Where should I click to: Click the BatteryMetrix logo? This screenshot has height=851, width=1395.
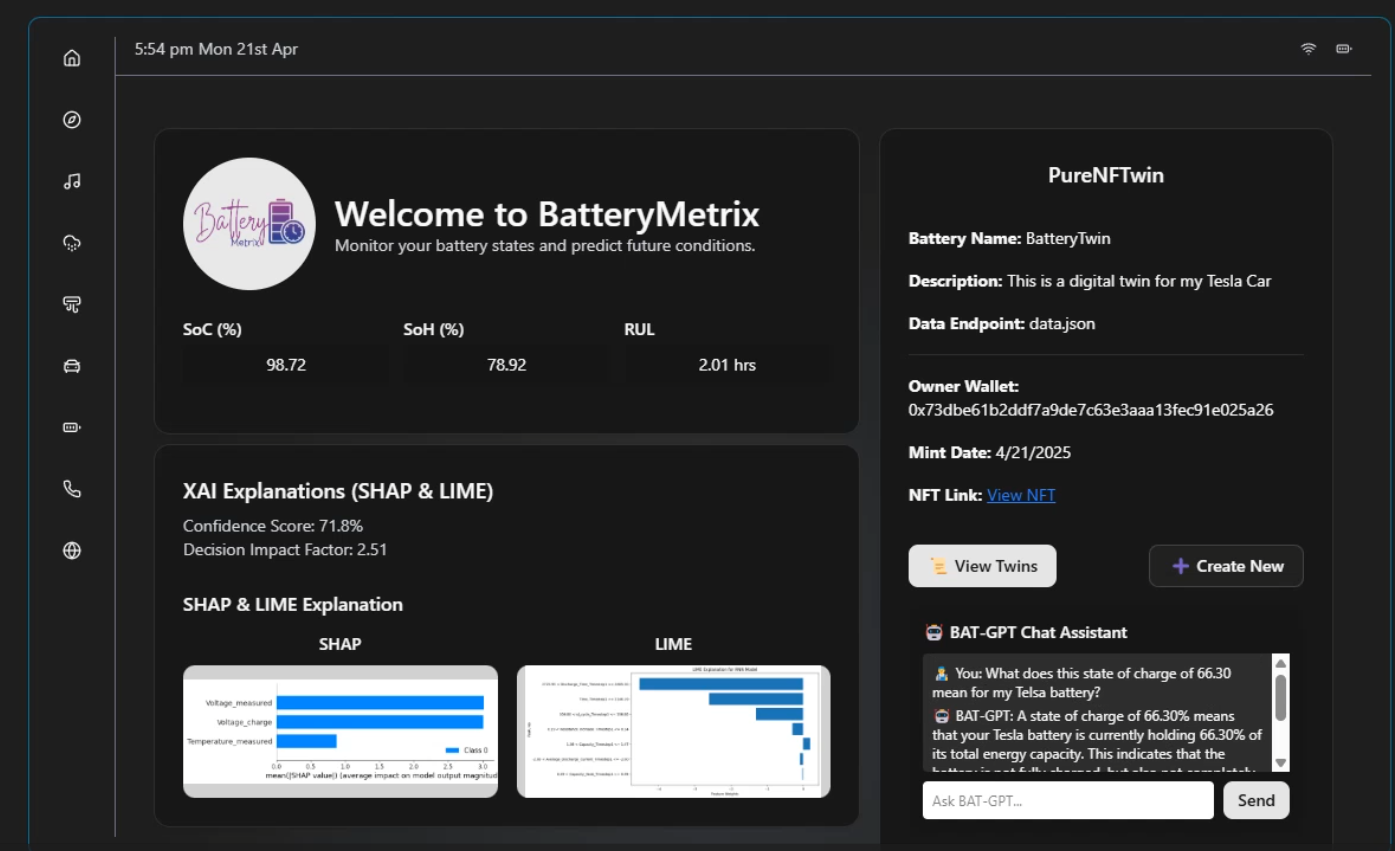tap(249, 224)
